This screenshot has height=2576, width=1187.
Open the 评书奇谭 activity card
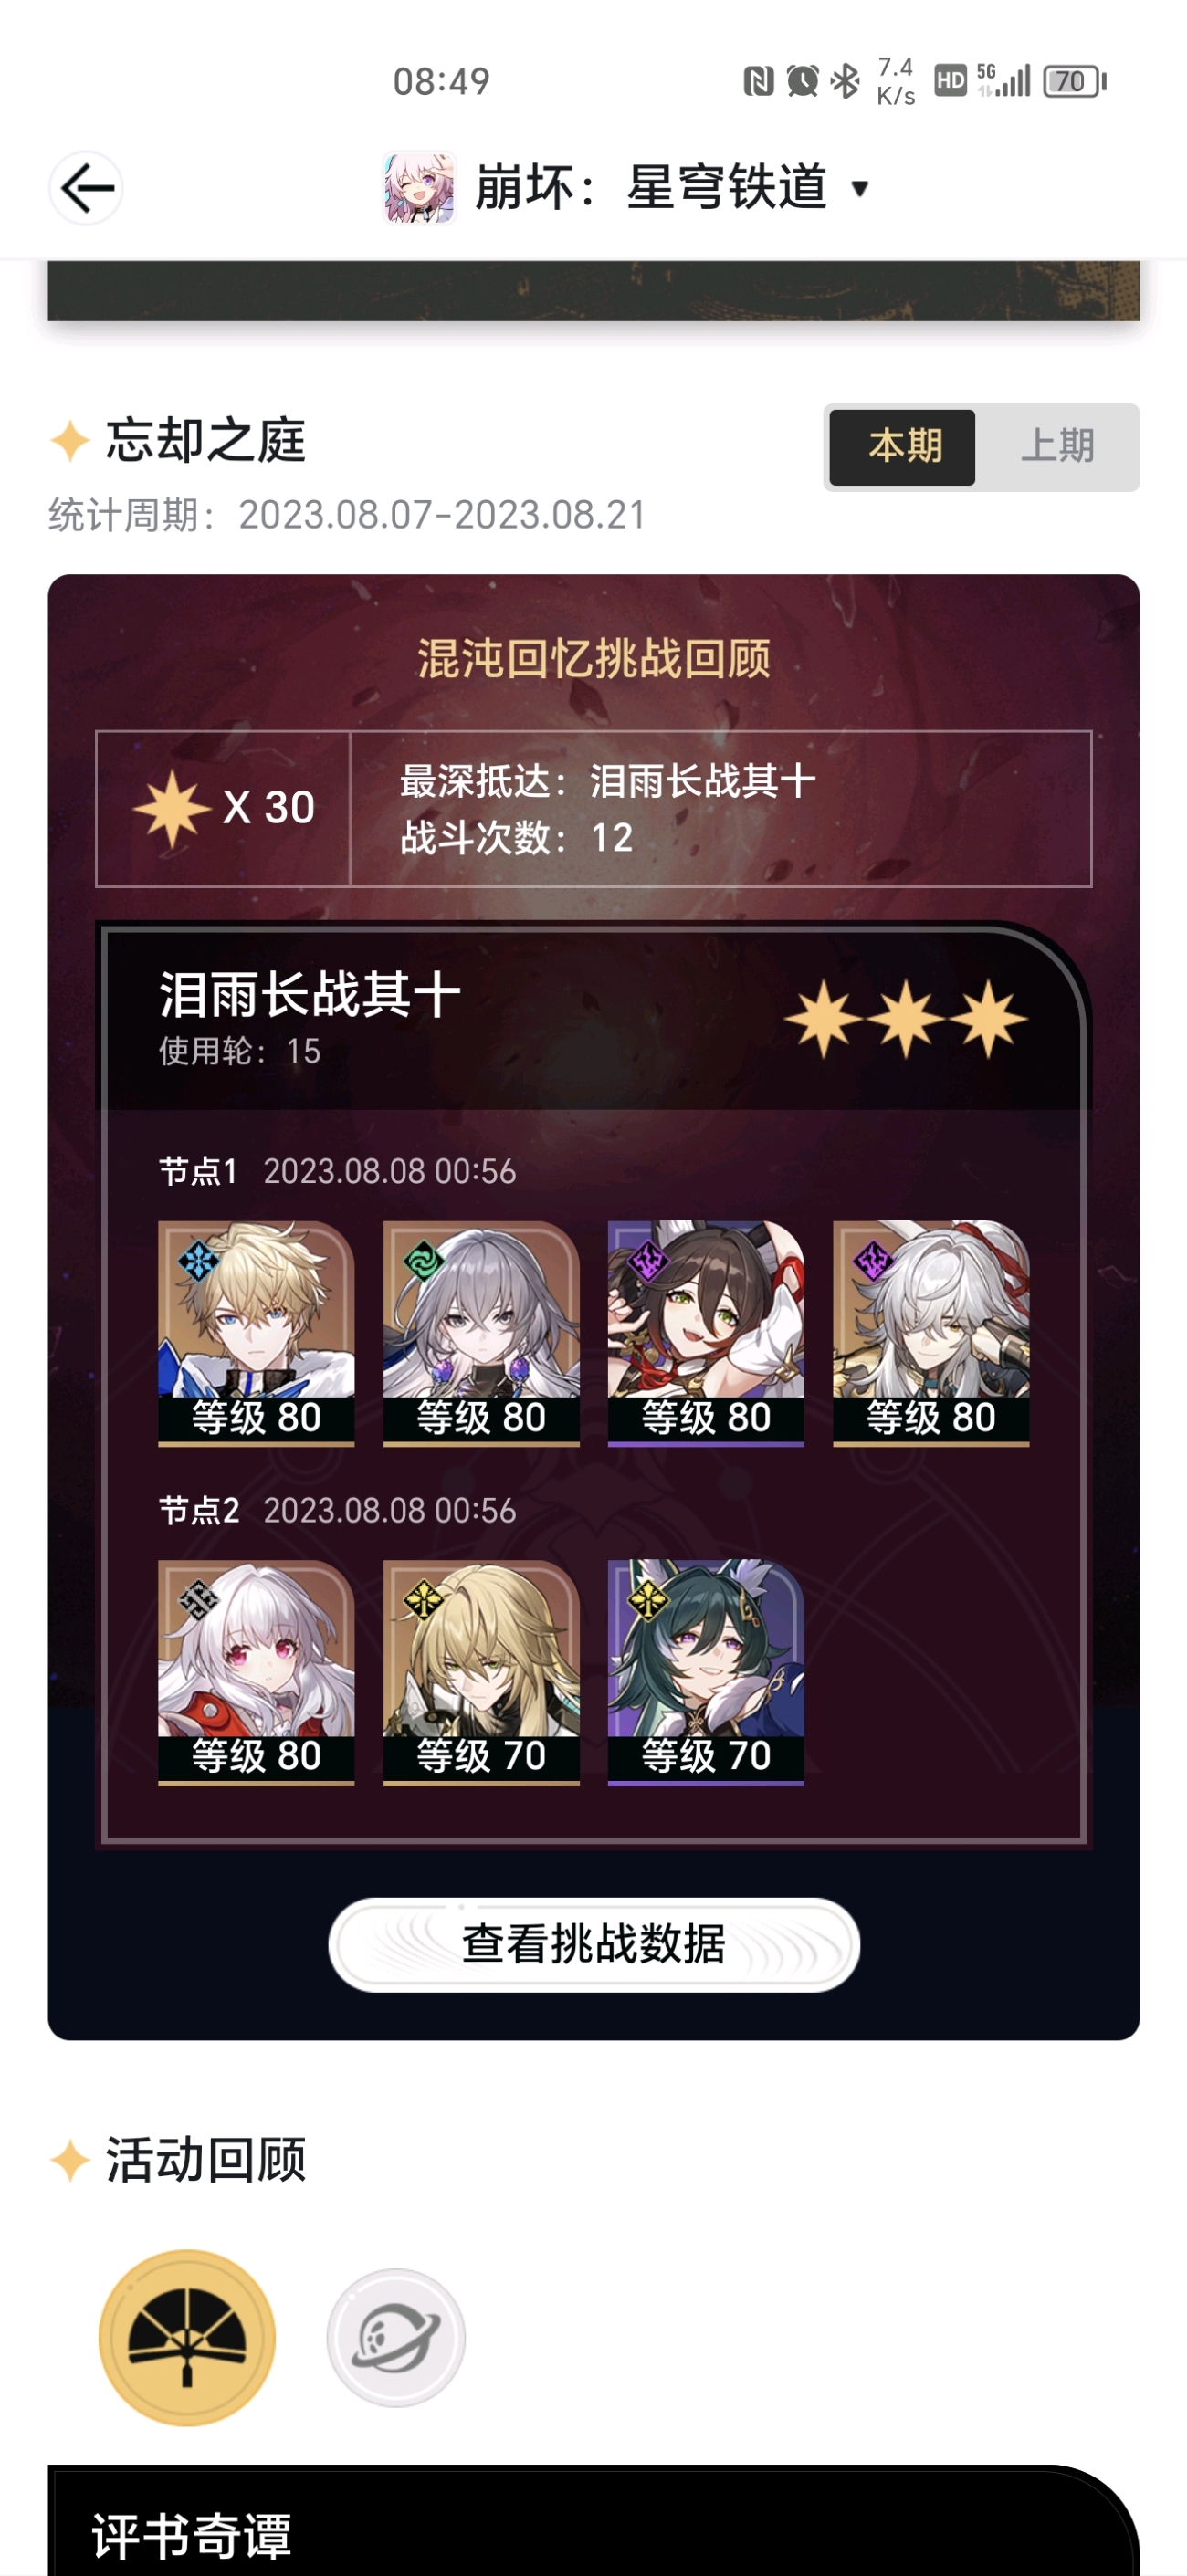[x=594, y=2522]
